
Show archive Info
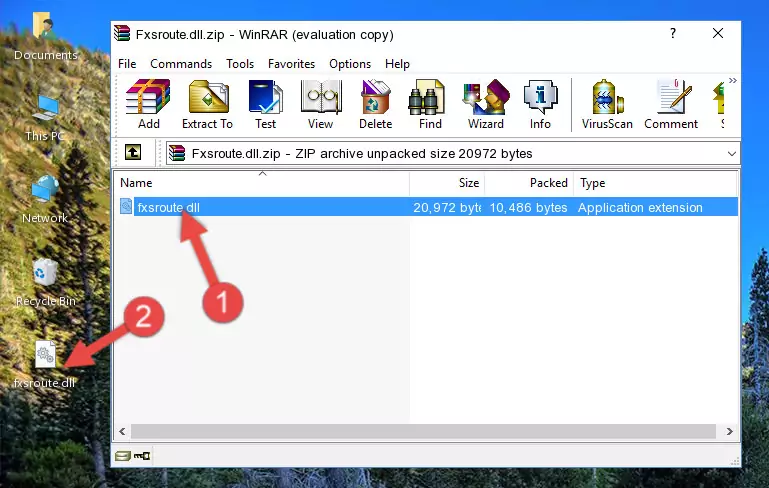(x=540, y=104)
